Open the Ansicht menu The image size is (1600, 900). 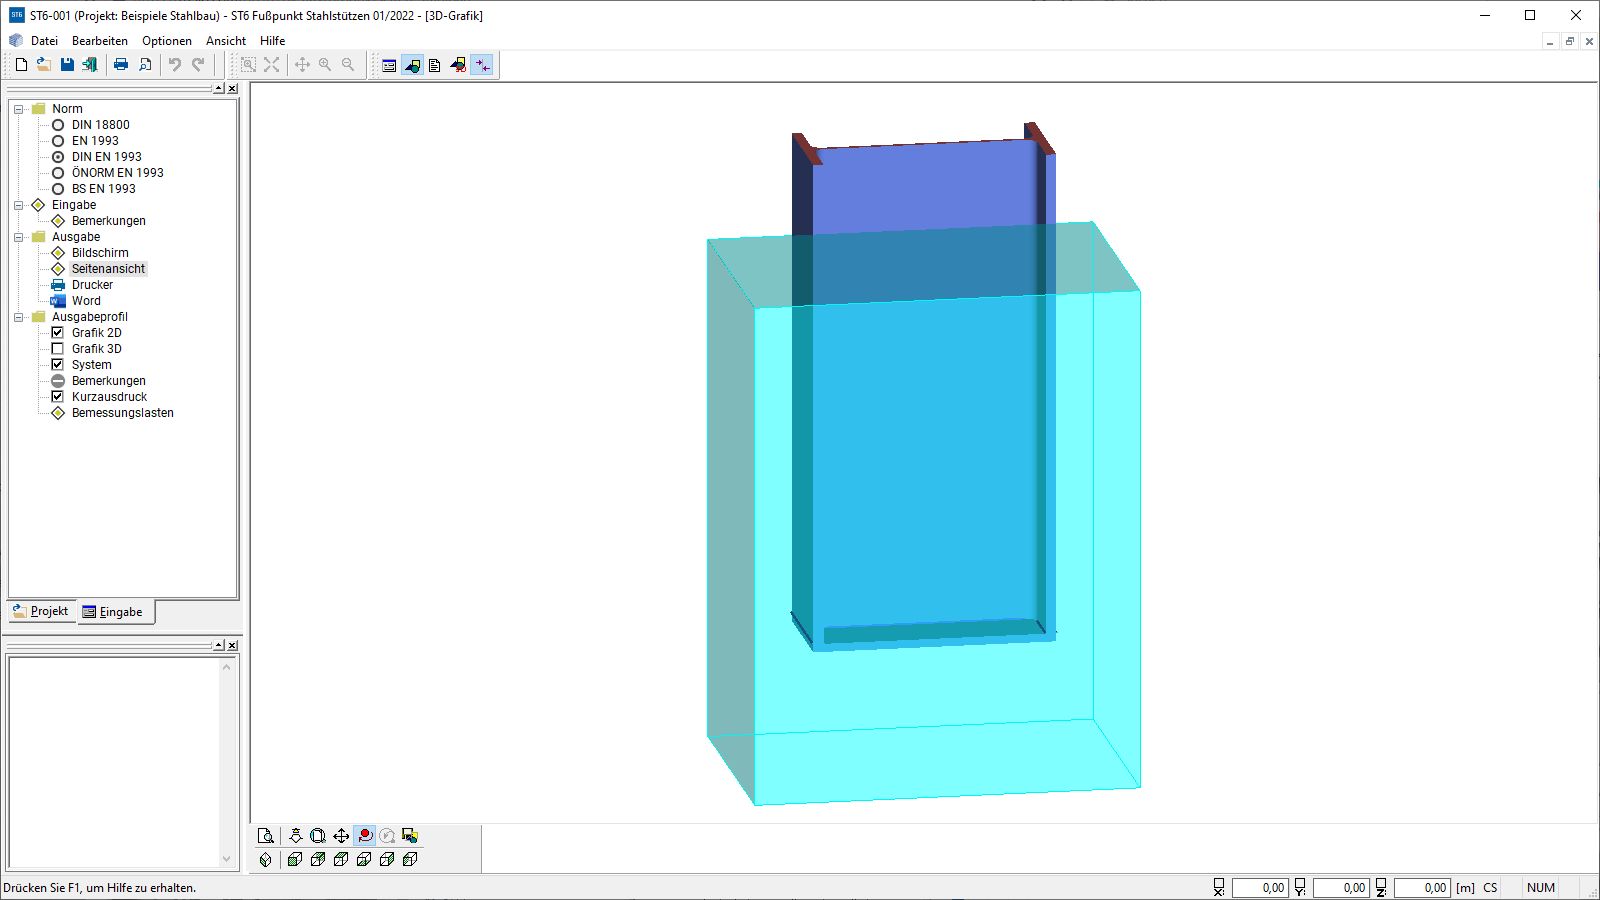point(226,41)
